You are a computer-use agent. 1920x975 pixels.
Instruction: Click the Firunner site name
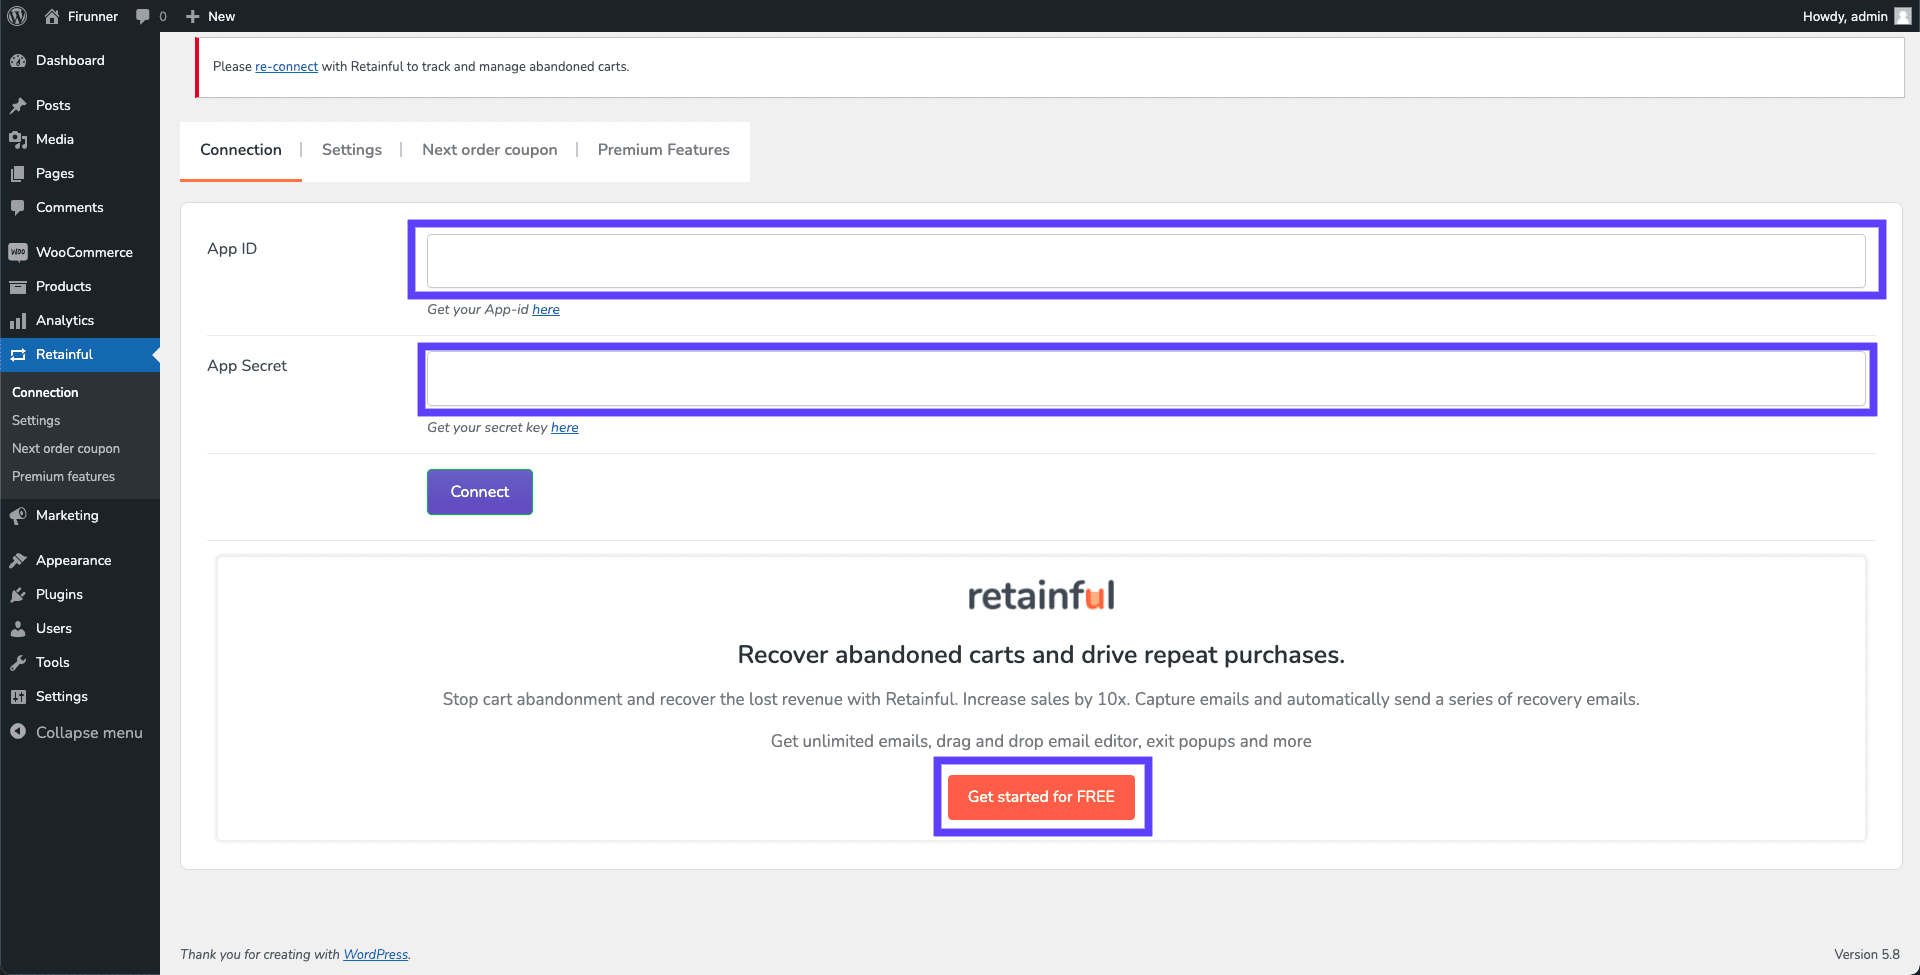[93, 16]
